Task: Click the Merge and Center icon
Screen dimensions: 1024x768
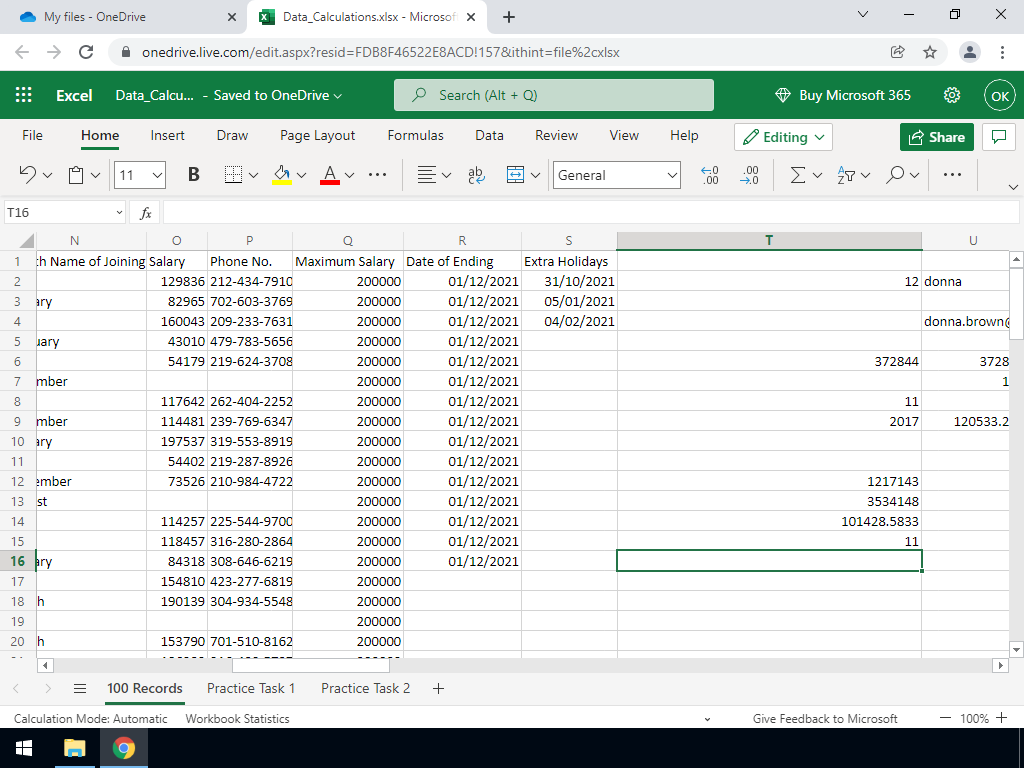Action: click(515, 175)
